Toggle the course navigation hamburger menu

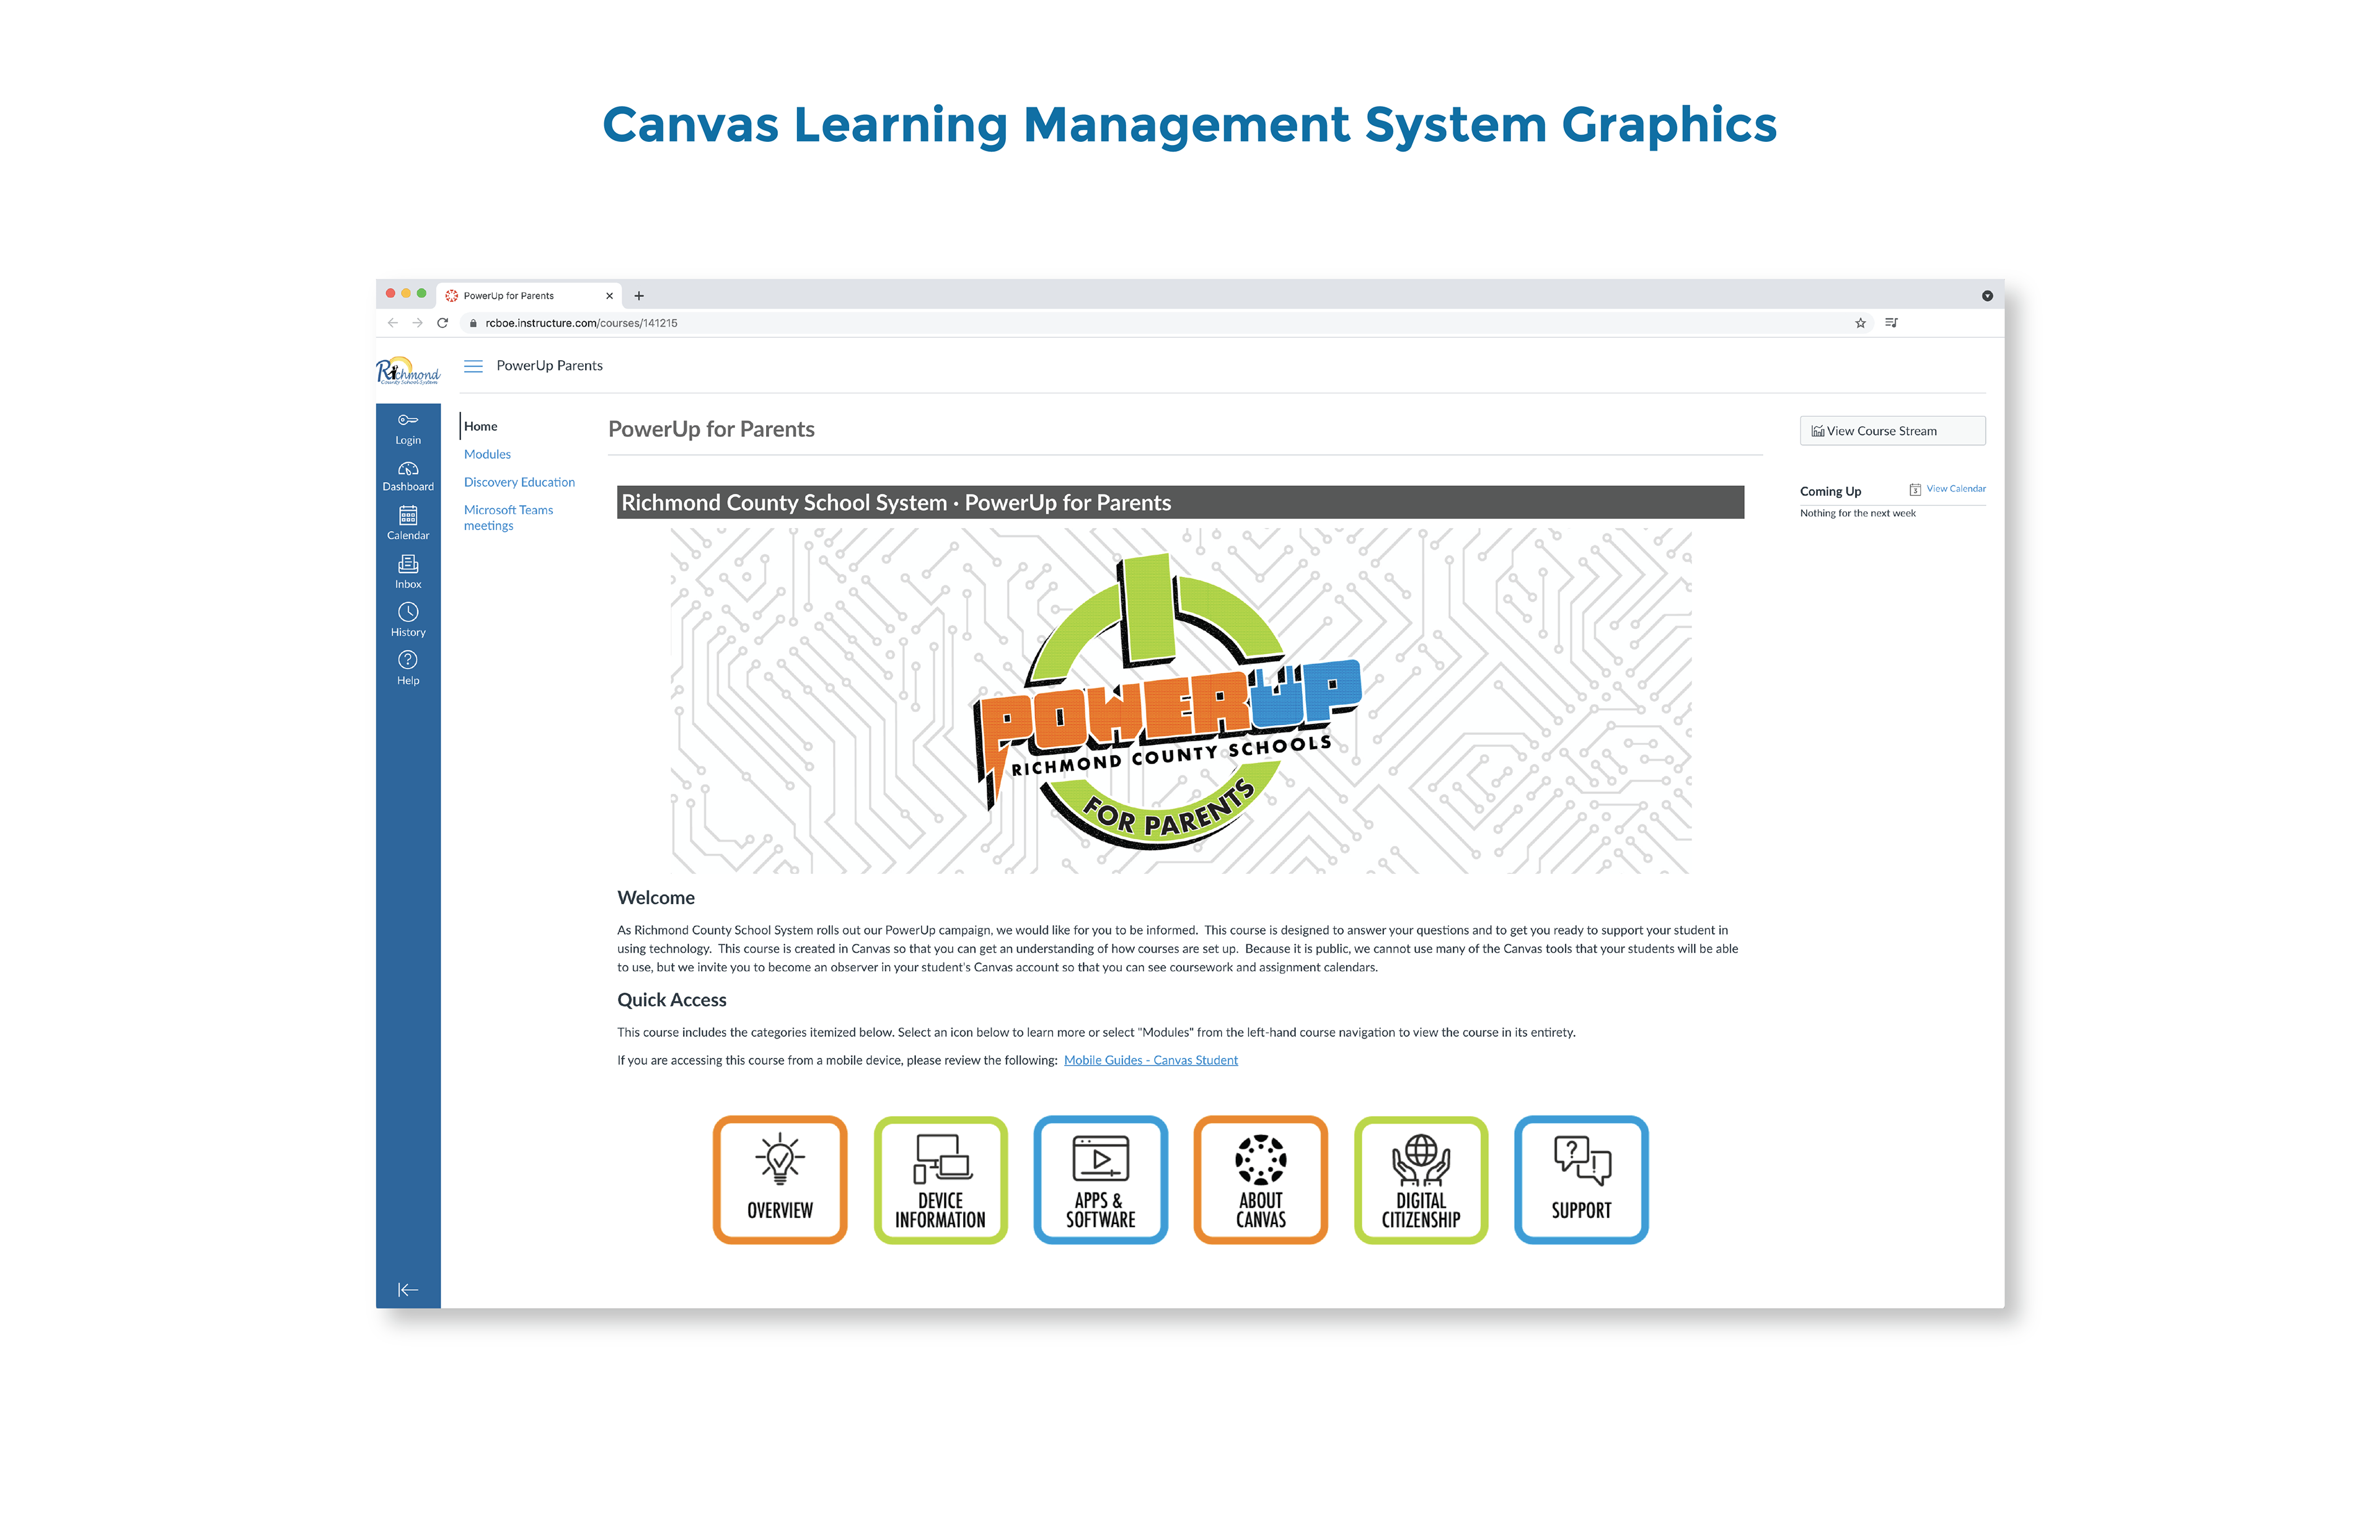[473, 366]
